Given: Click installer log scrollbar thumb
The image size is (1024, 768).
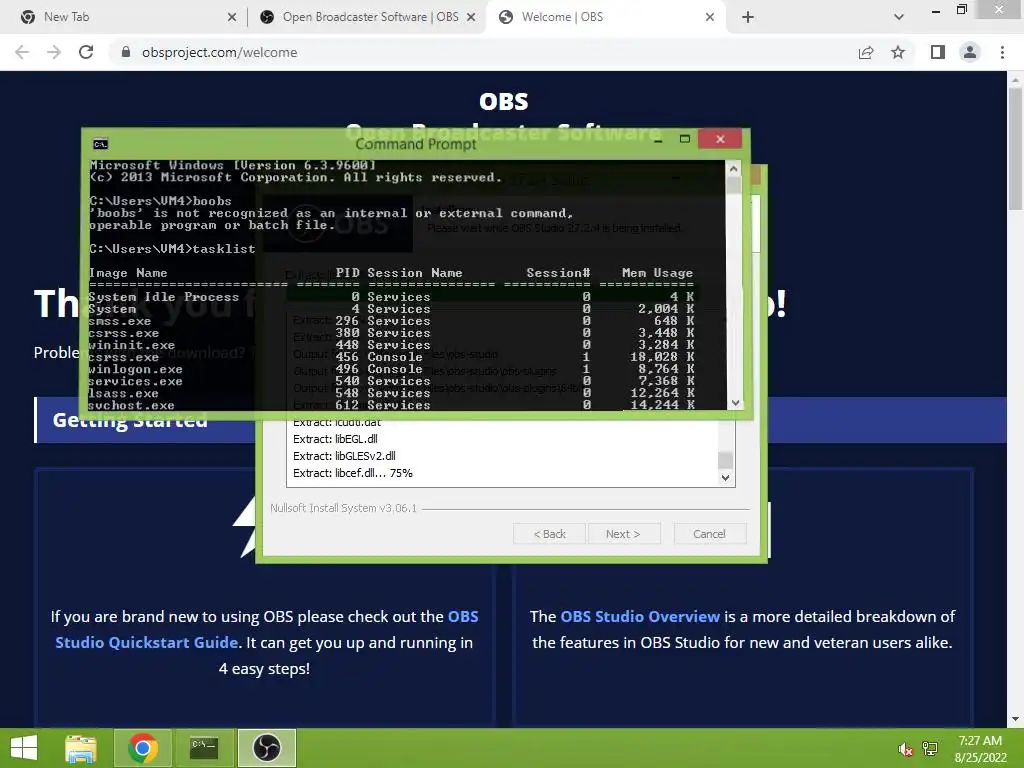Looking at the screenshot, I should [x=725, y=460].
